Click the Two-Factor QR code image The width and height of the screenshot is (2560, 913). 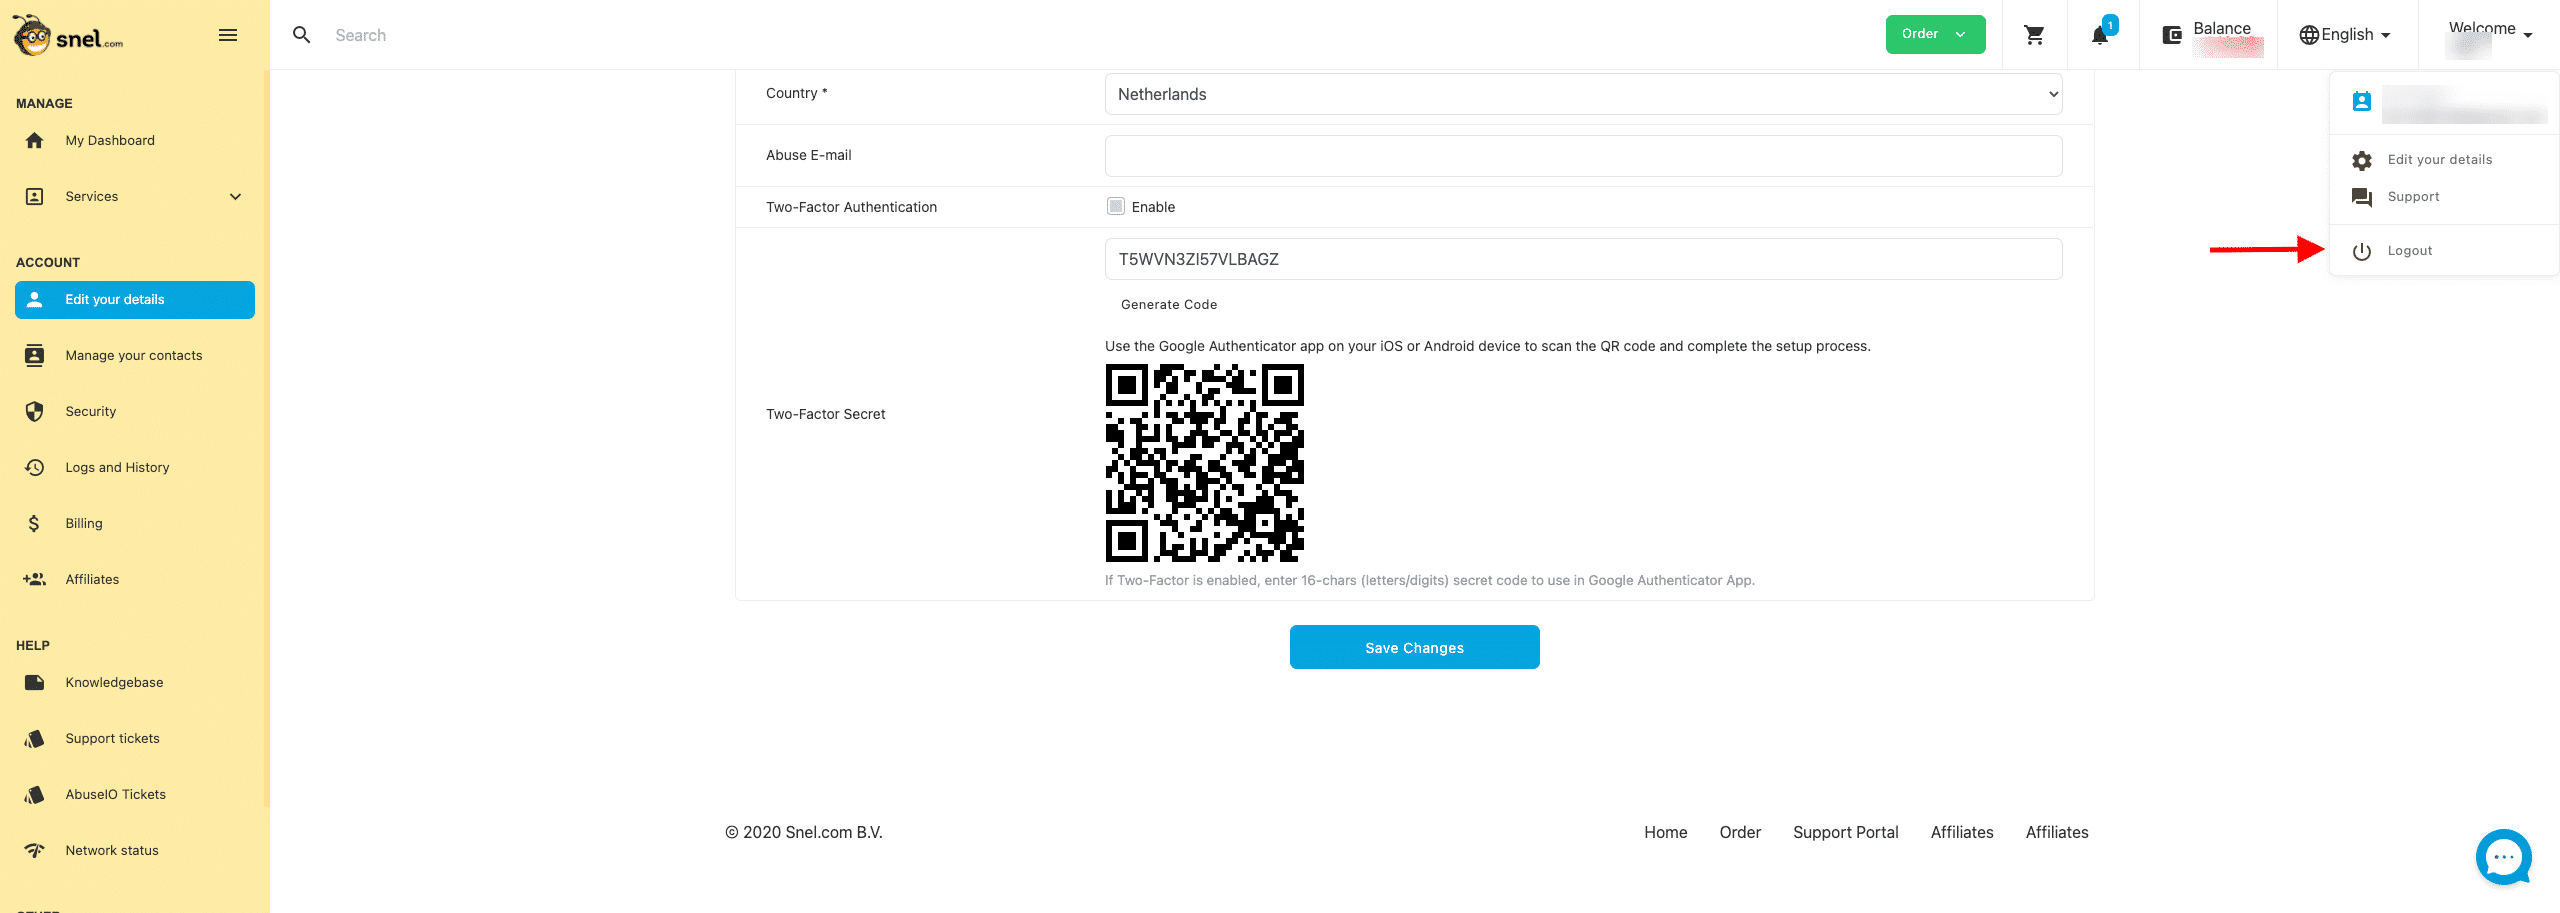[1204, 463]
